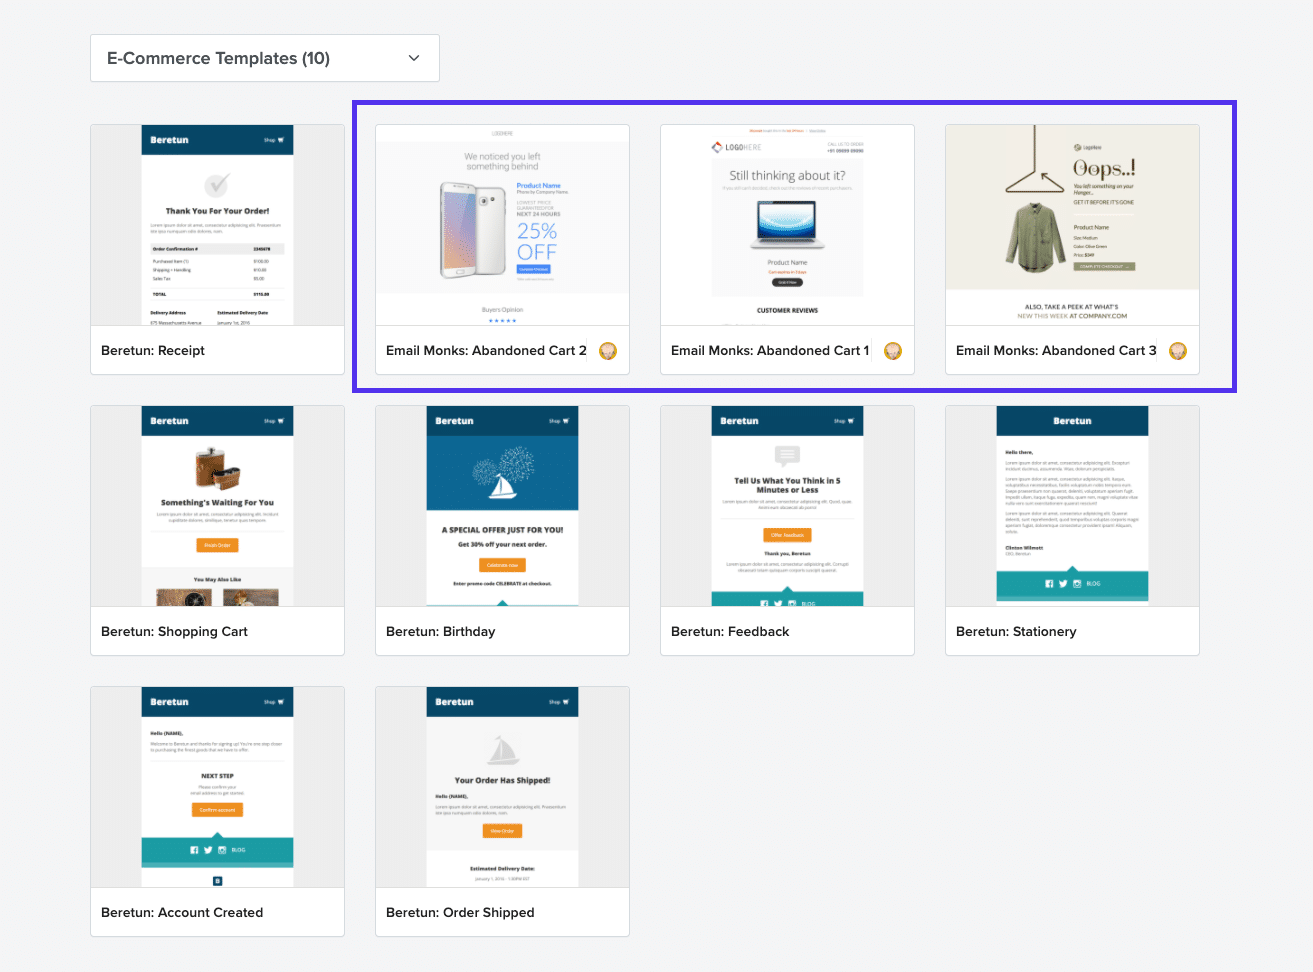Screen dimensions: 1313x972
Task: Click the badge icon beside Email Monks: Abandoned Cart 1
Action: 892,351
